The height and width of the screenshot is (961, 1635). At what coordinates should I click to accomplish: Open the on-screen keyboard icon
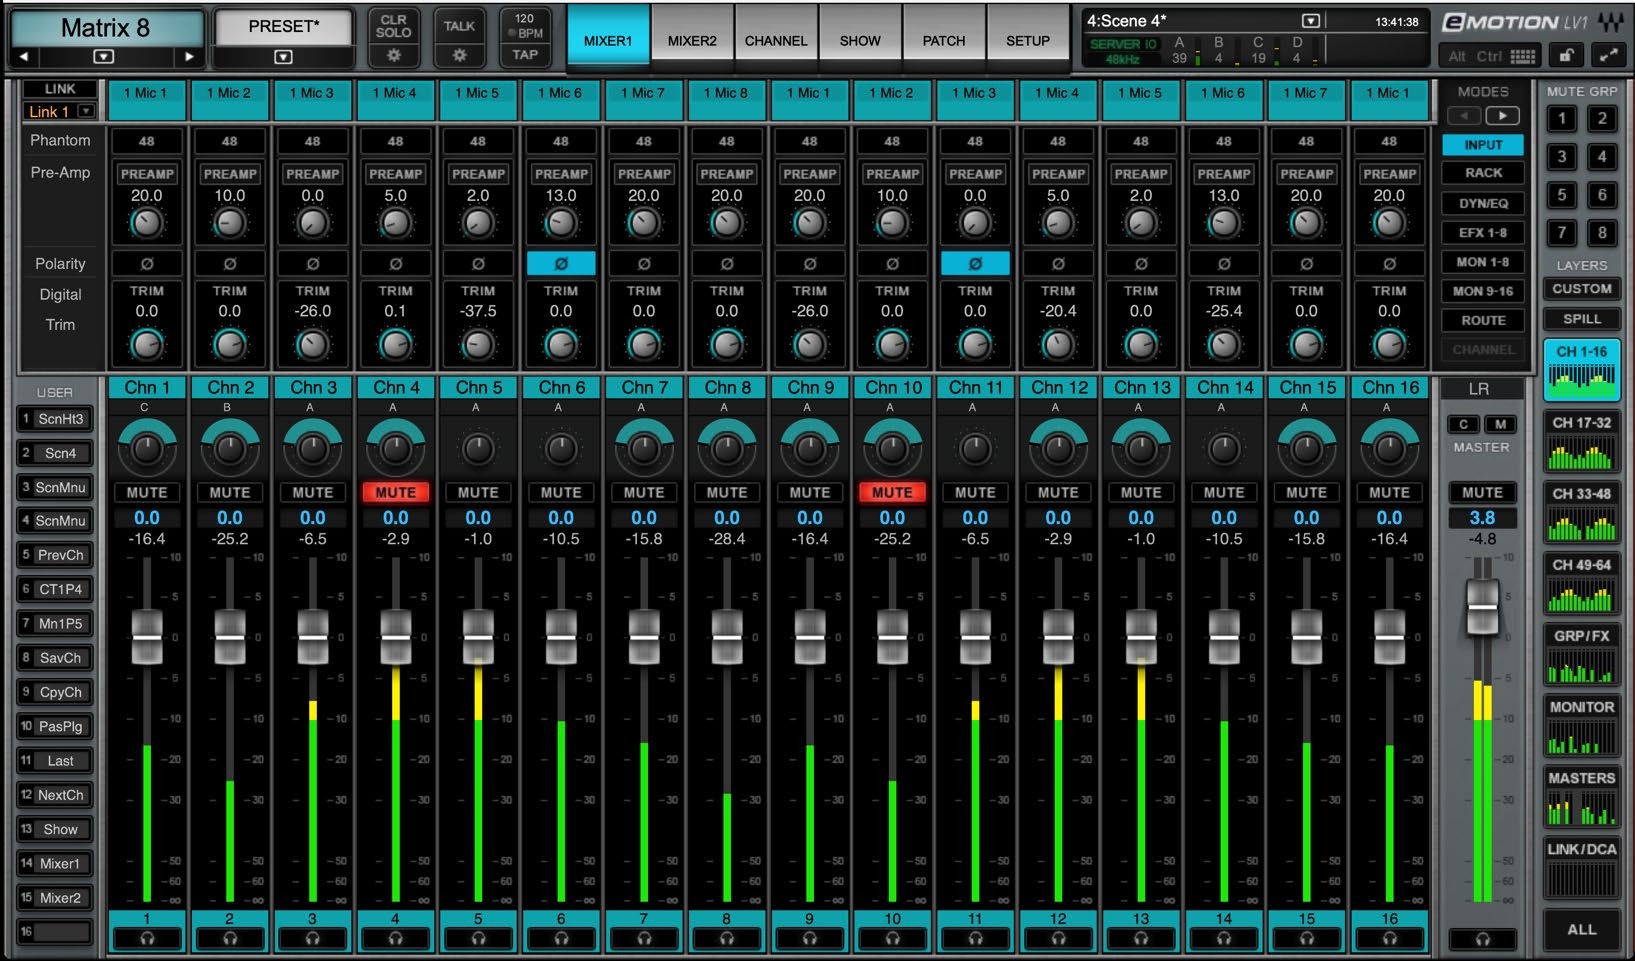point(1523,56)
